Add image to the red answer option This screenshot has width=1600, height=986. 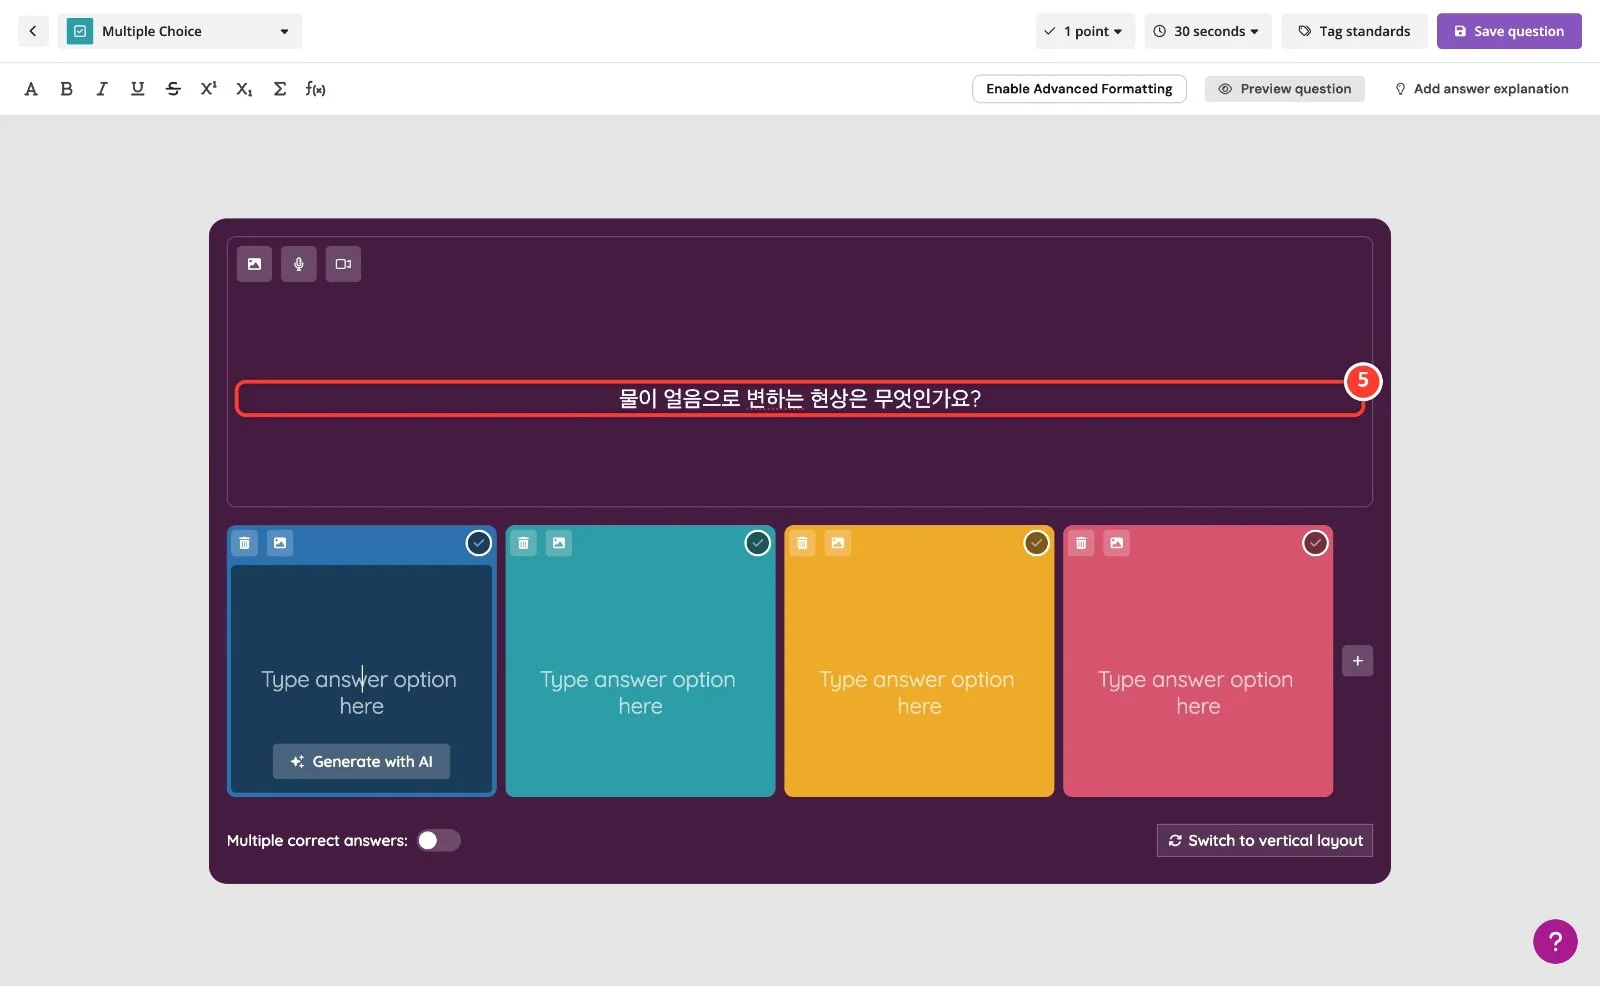tap(1117, 543)
